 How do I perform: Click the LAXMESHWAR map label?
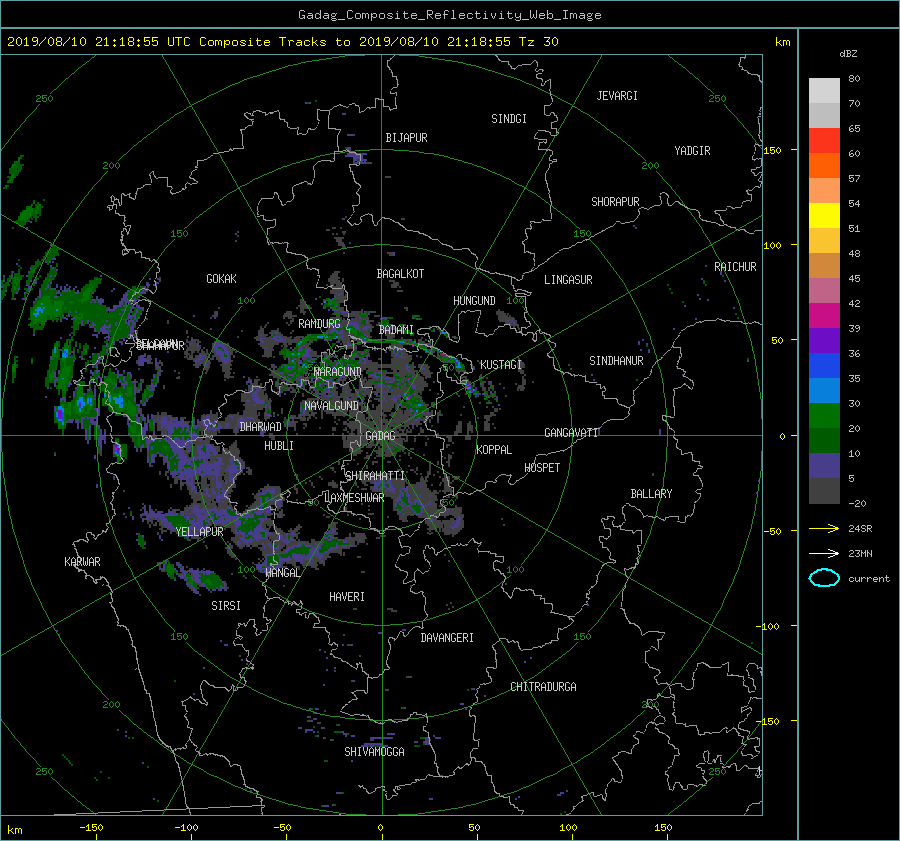[x=354, y=498]
